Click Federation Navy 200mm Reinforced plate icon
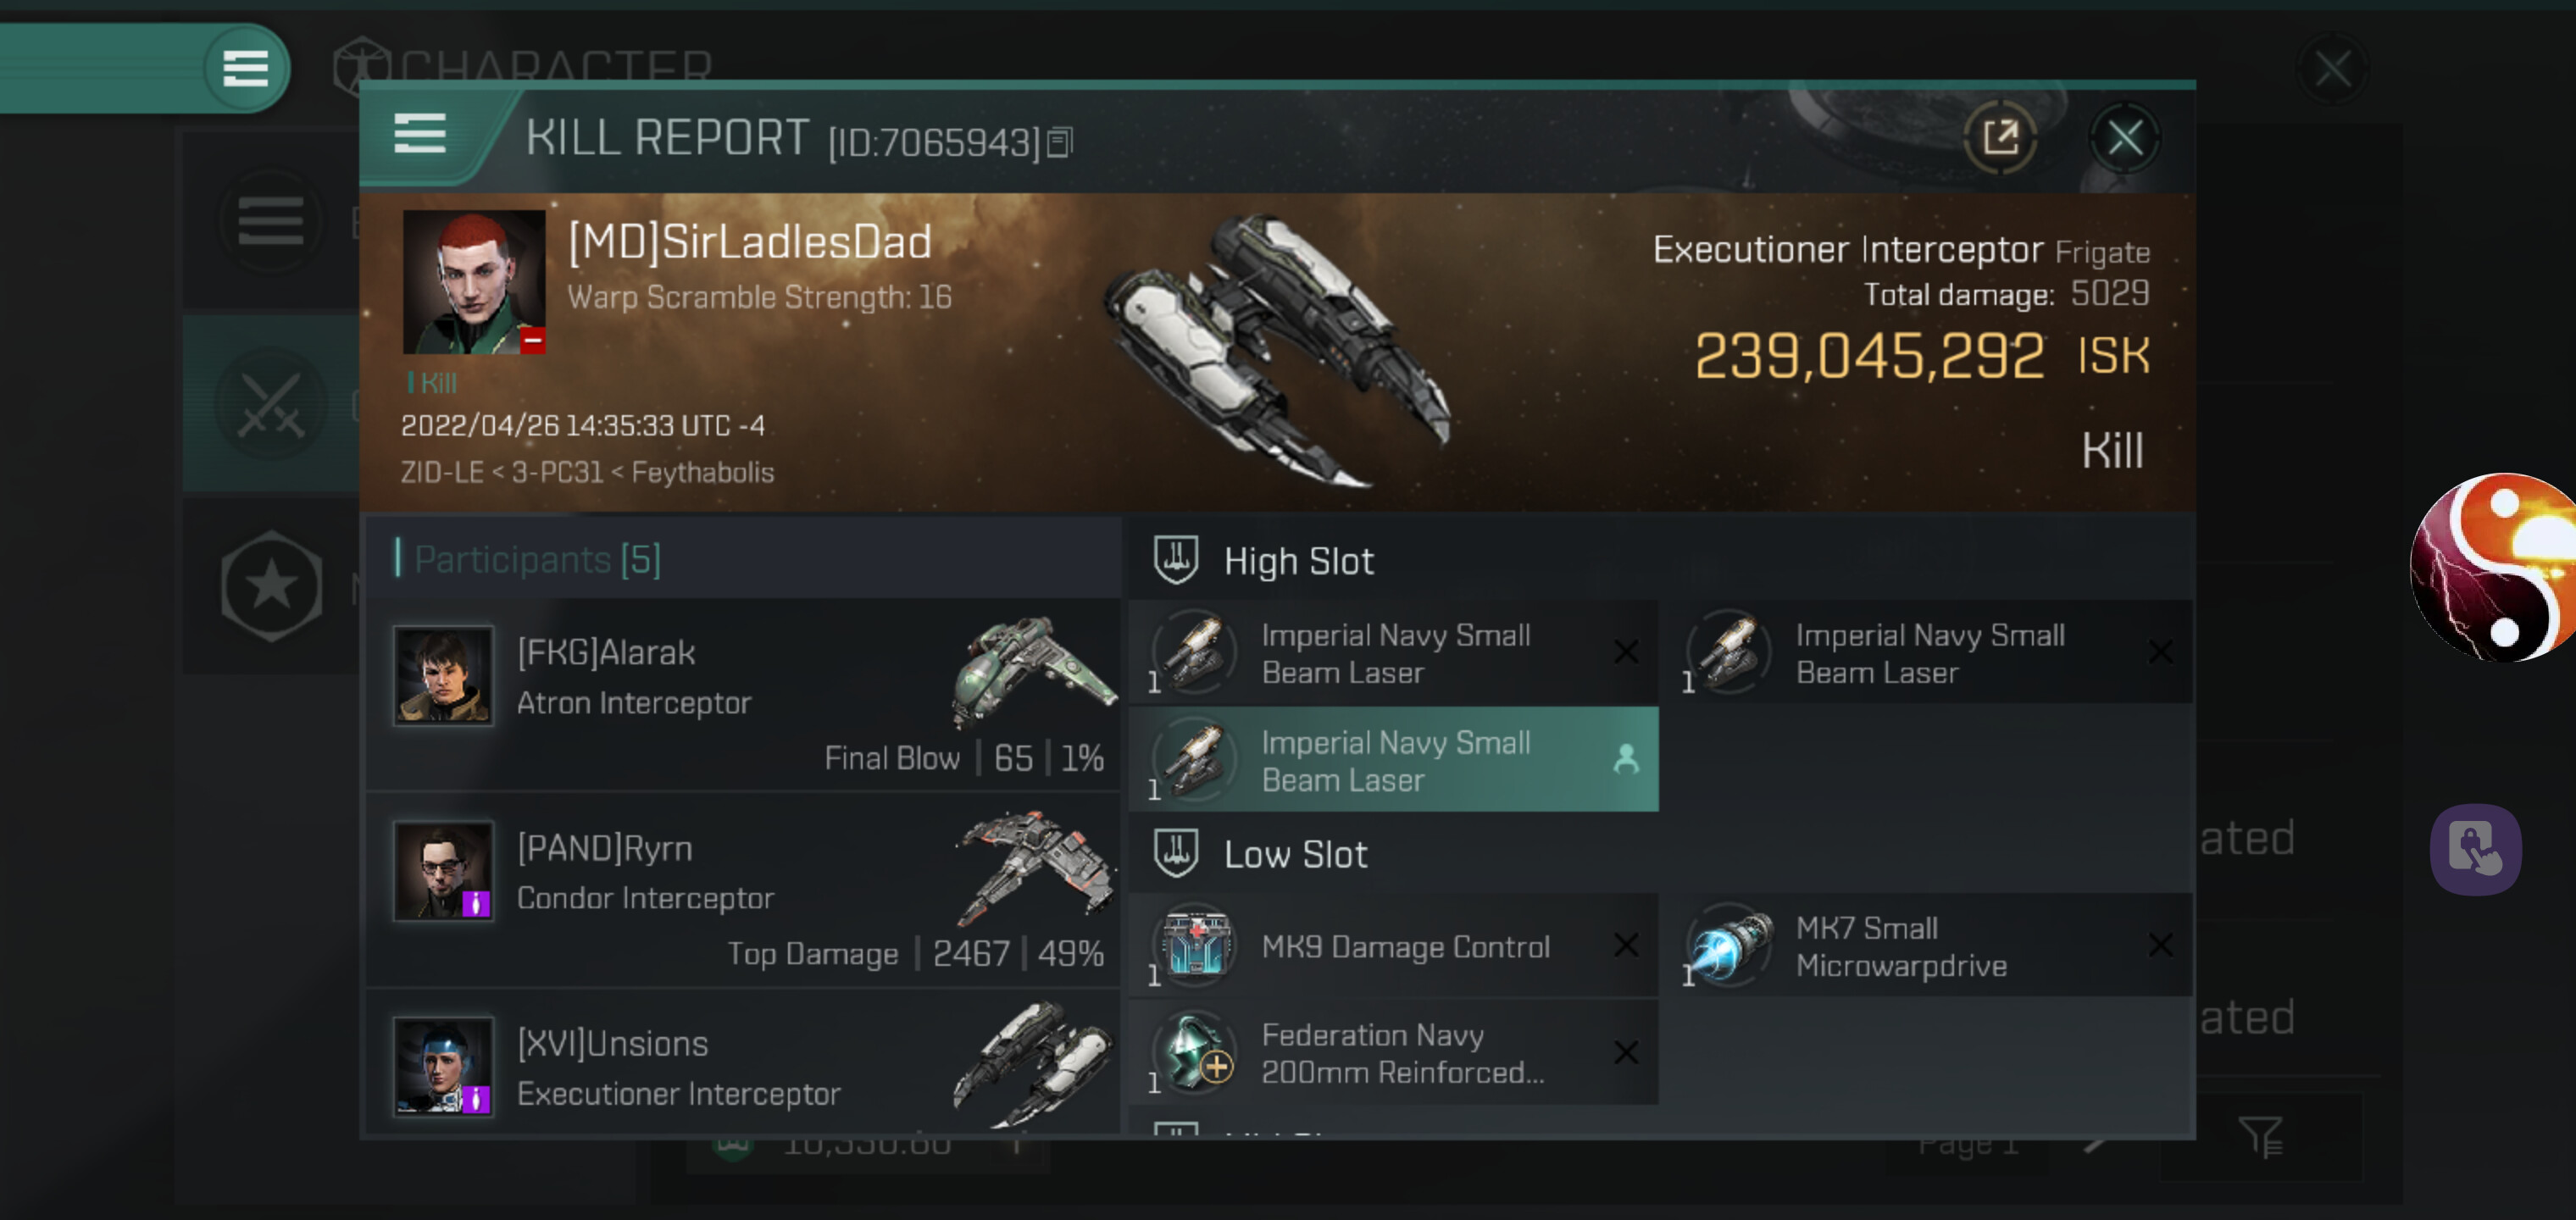The image size is (2576, 1220). click(1196, 1052)
